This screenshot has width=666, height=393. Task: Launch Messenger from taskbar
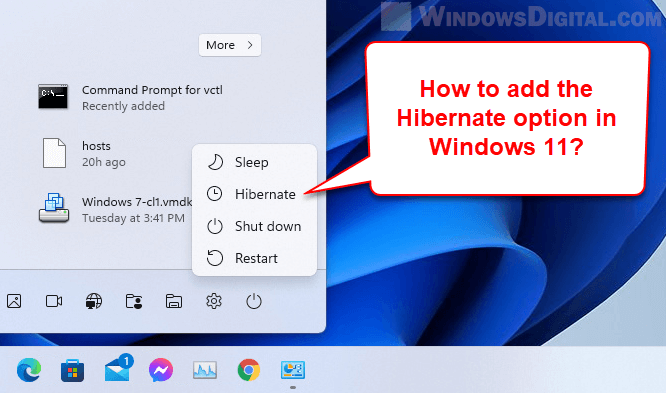point(161,370)
